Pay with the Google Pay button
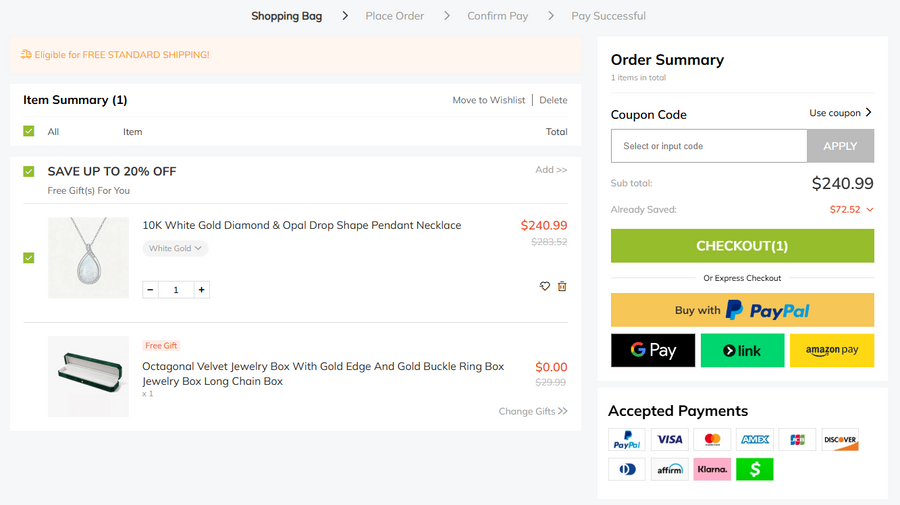 click(x=653, y=350)
